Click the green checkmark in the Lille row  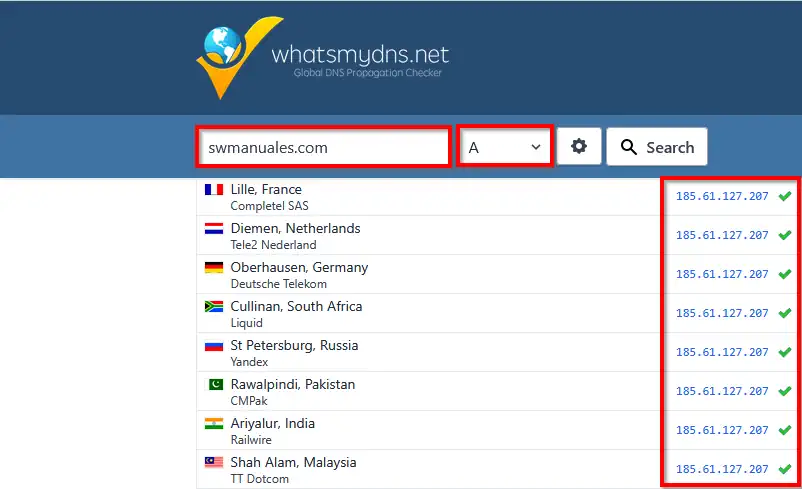click(x=785, y=196)
